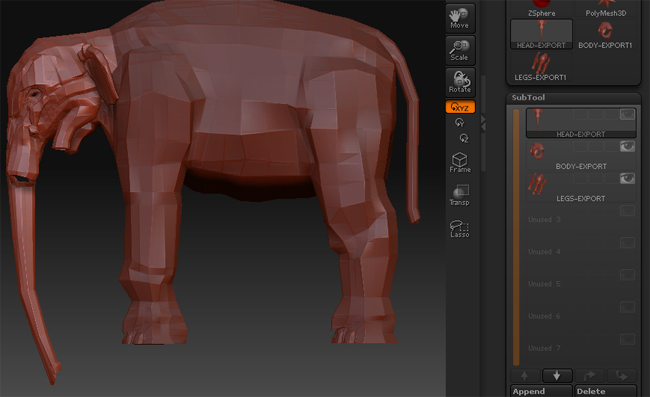The height and width of the screenshot is (397, 650).
Task: Toggle eye icon of Unused 3 slot
Action: [x=627, y=211]
